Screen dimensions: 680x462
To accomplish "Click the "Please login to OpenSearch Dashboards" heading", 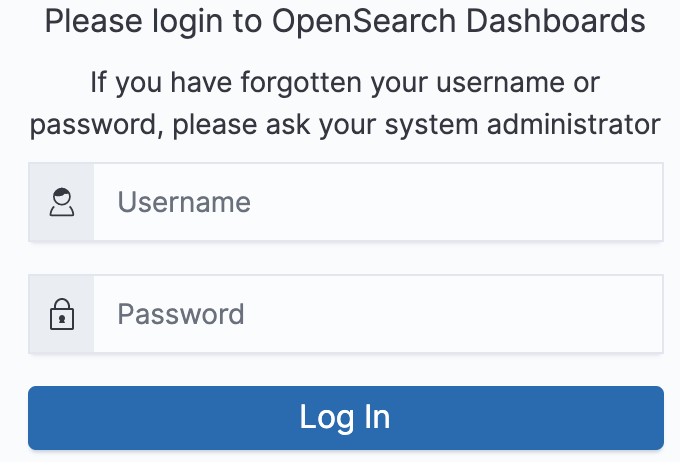I will (345, 20).
